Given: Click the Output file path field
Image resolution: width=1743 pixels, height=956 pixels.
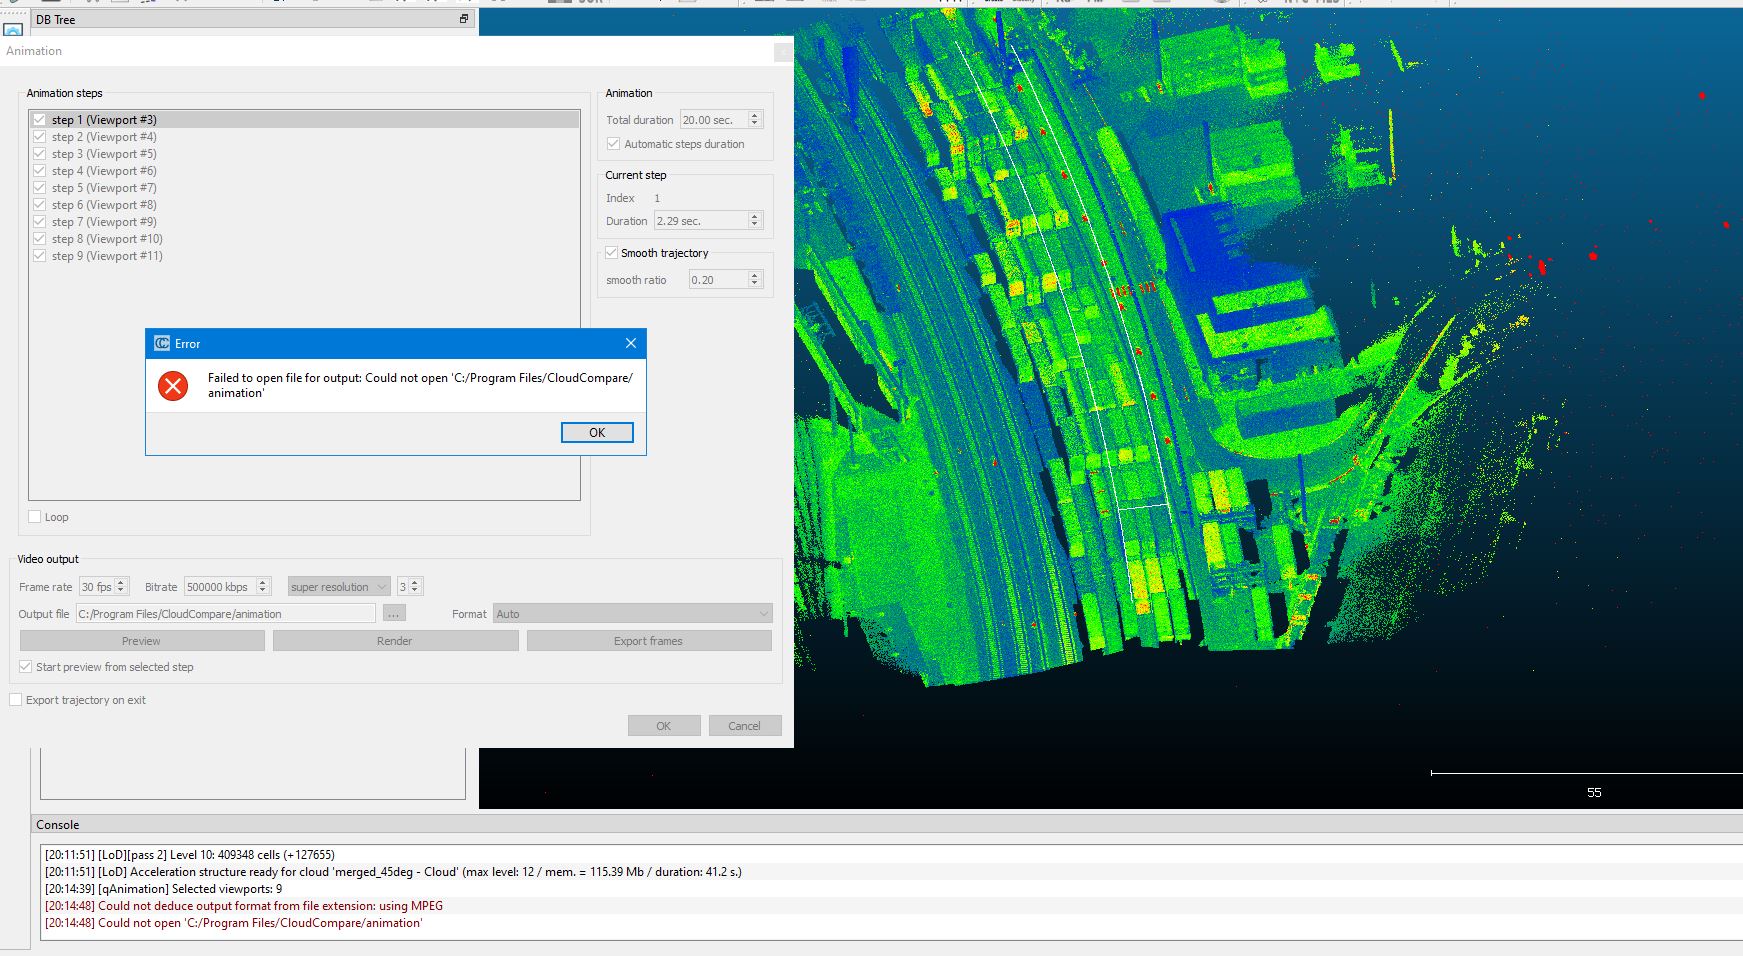Looking at the screenshot, I should [x=226, y=614].
